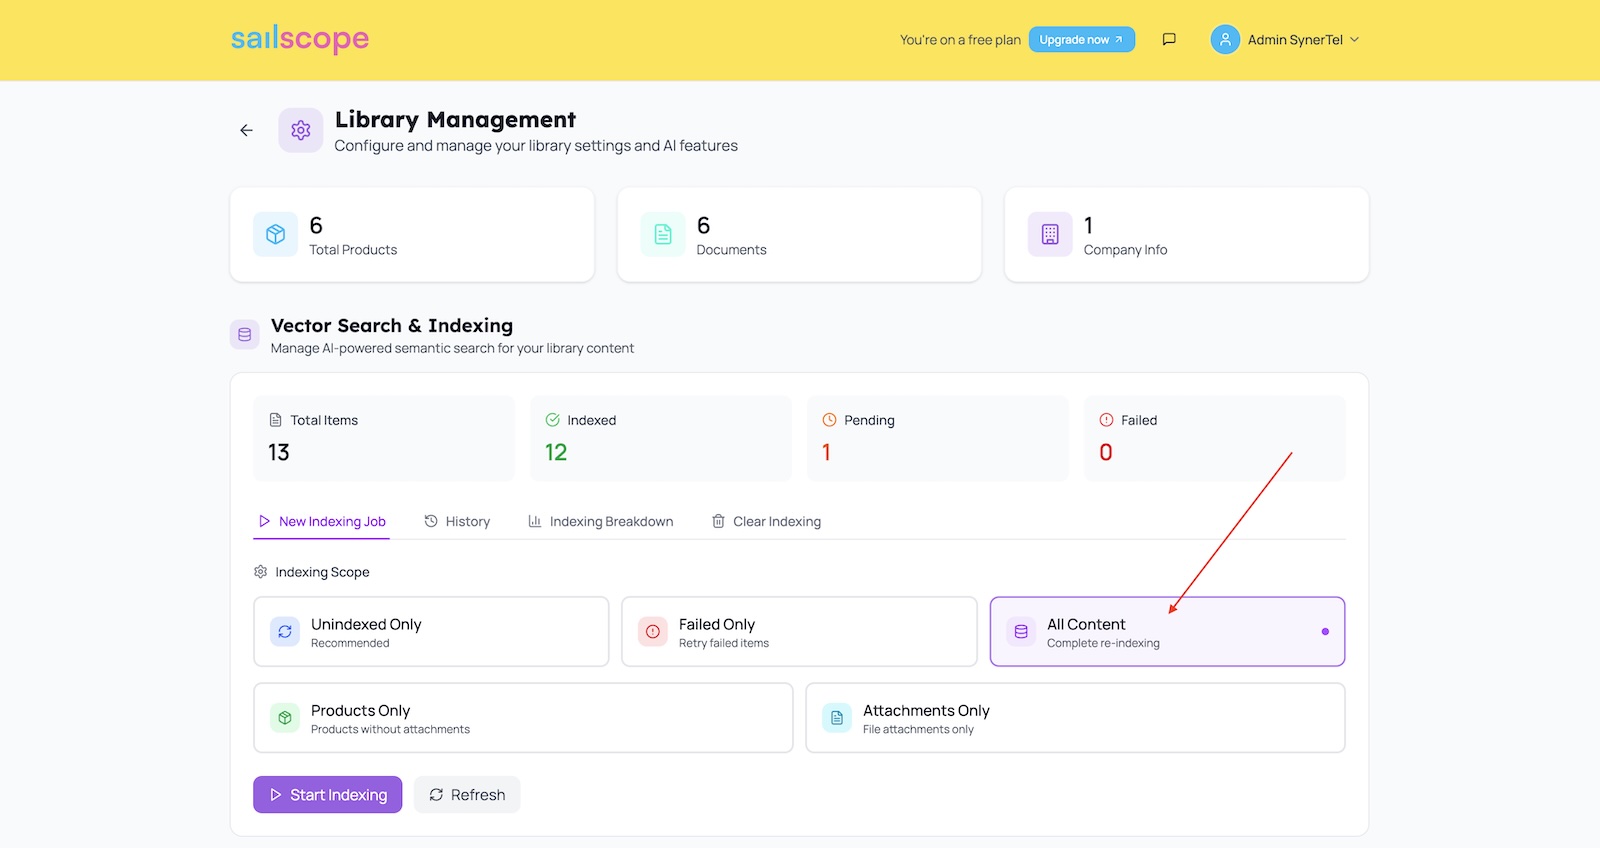Click the back arrow icon
Viewport: 1600px width, 848px height.
click(246, 130)
